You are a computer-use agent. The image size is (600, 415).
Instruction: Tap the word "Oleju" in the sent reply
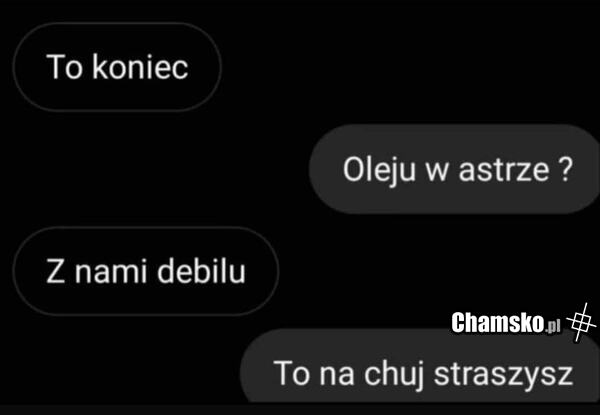pyautogui.click(x=379, y=171)
